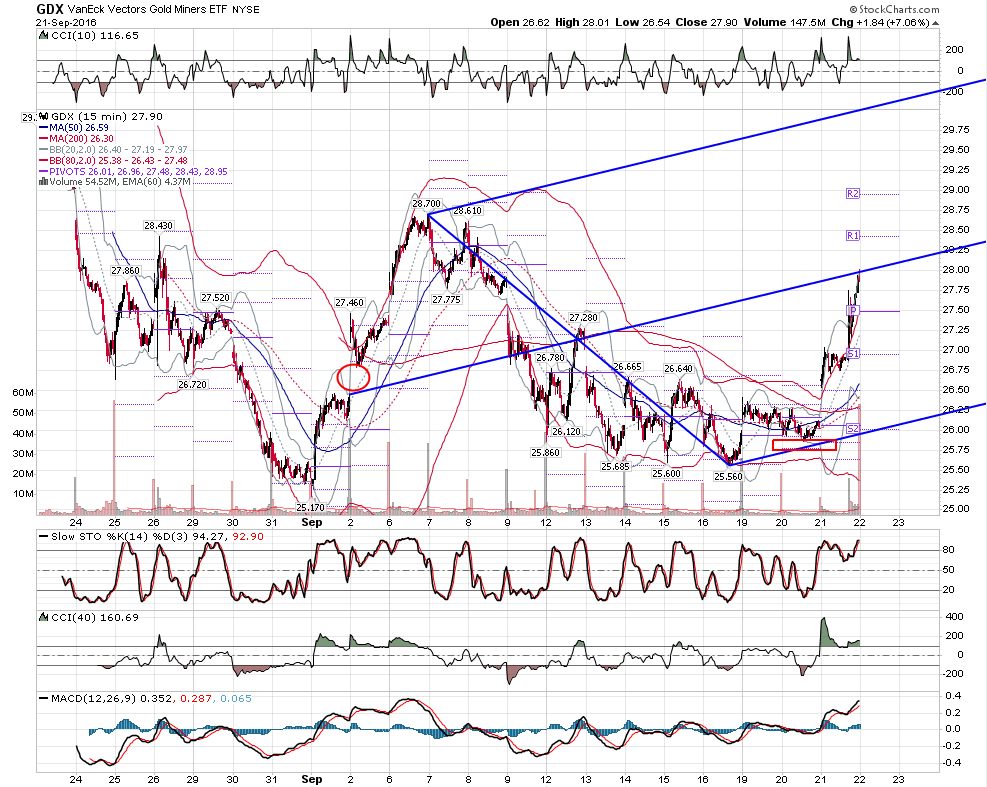Click the 'Open 26.62' quote value
Viewport: 987px width, 787px height.
[521, 23]
